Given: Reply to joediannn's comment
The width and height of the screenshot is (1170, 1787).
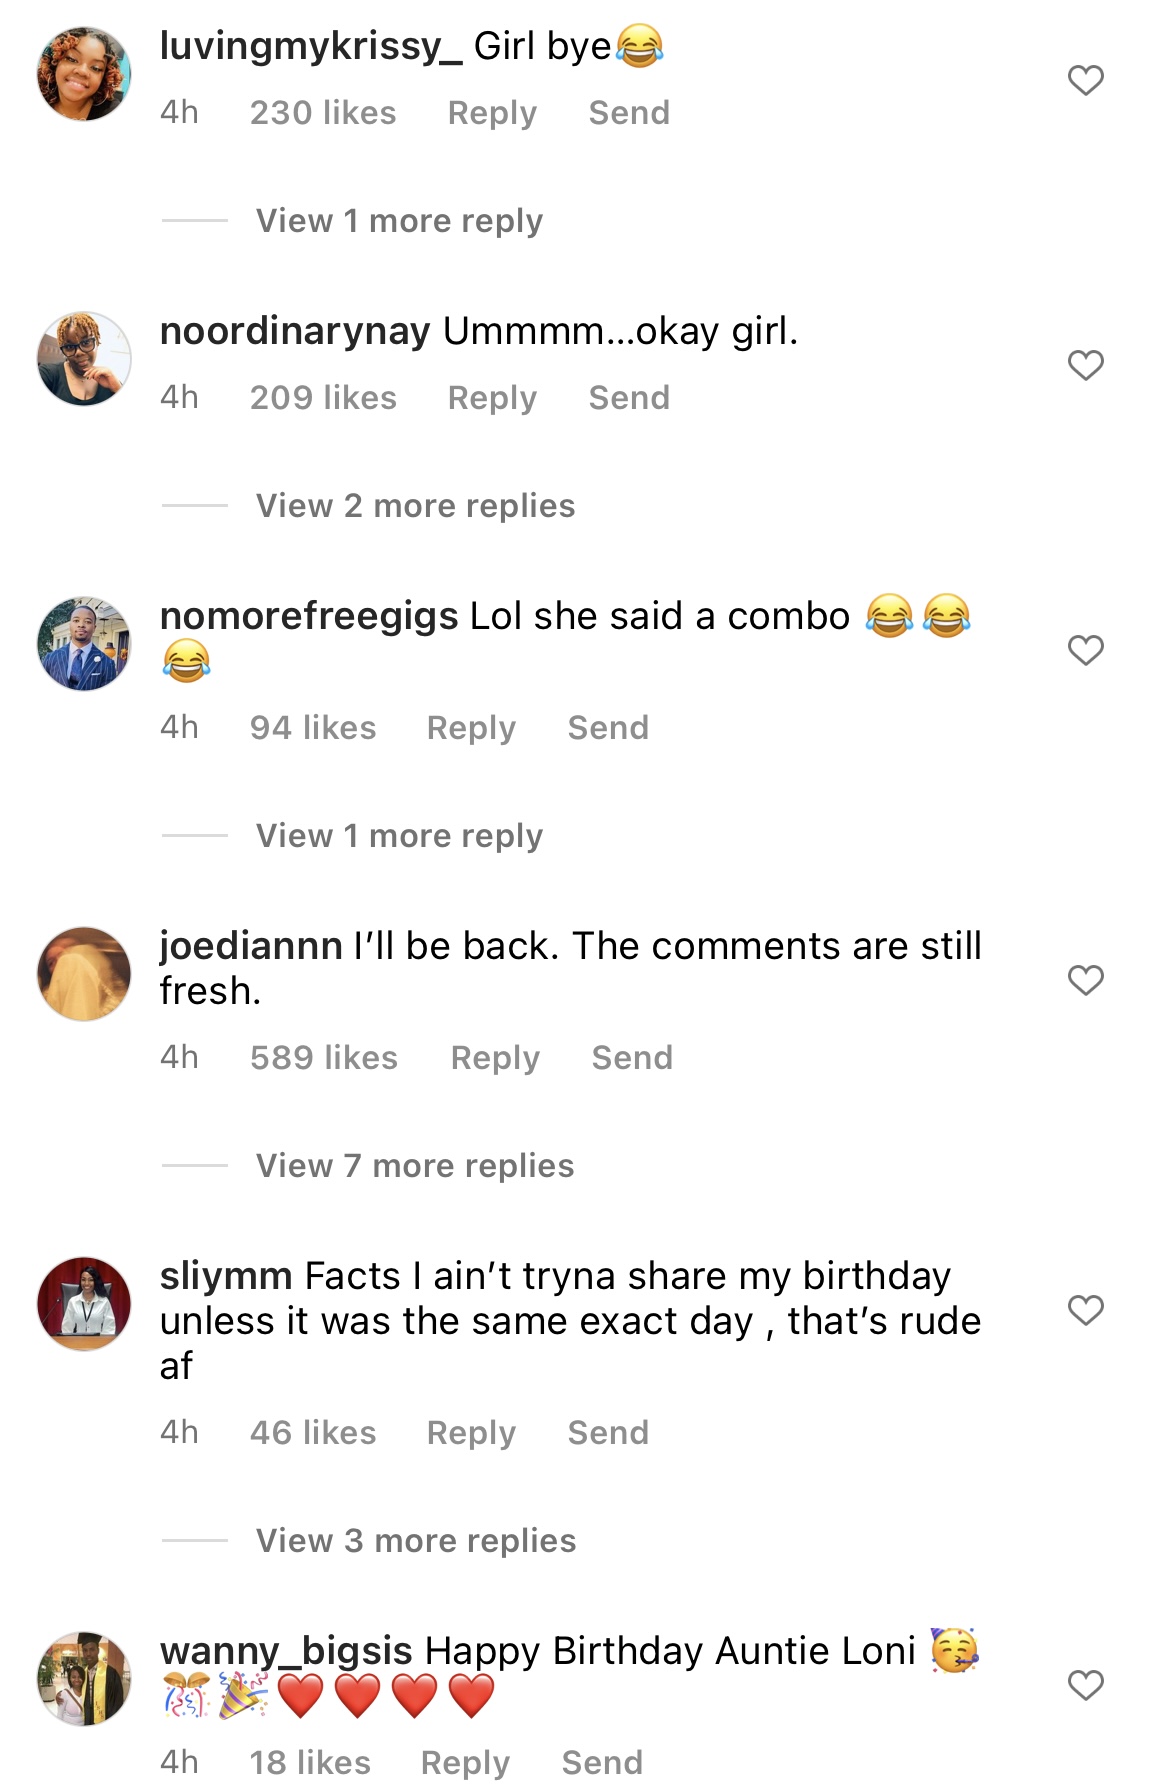Looking at the screenshot, I should coord(494,1057).
